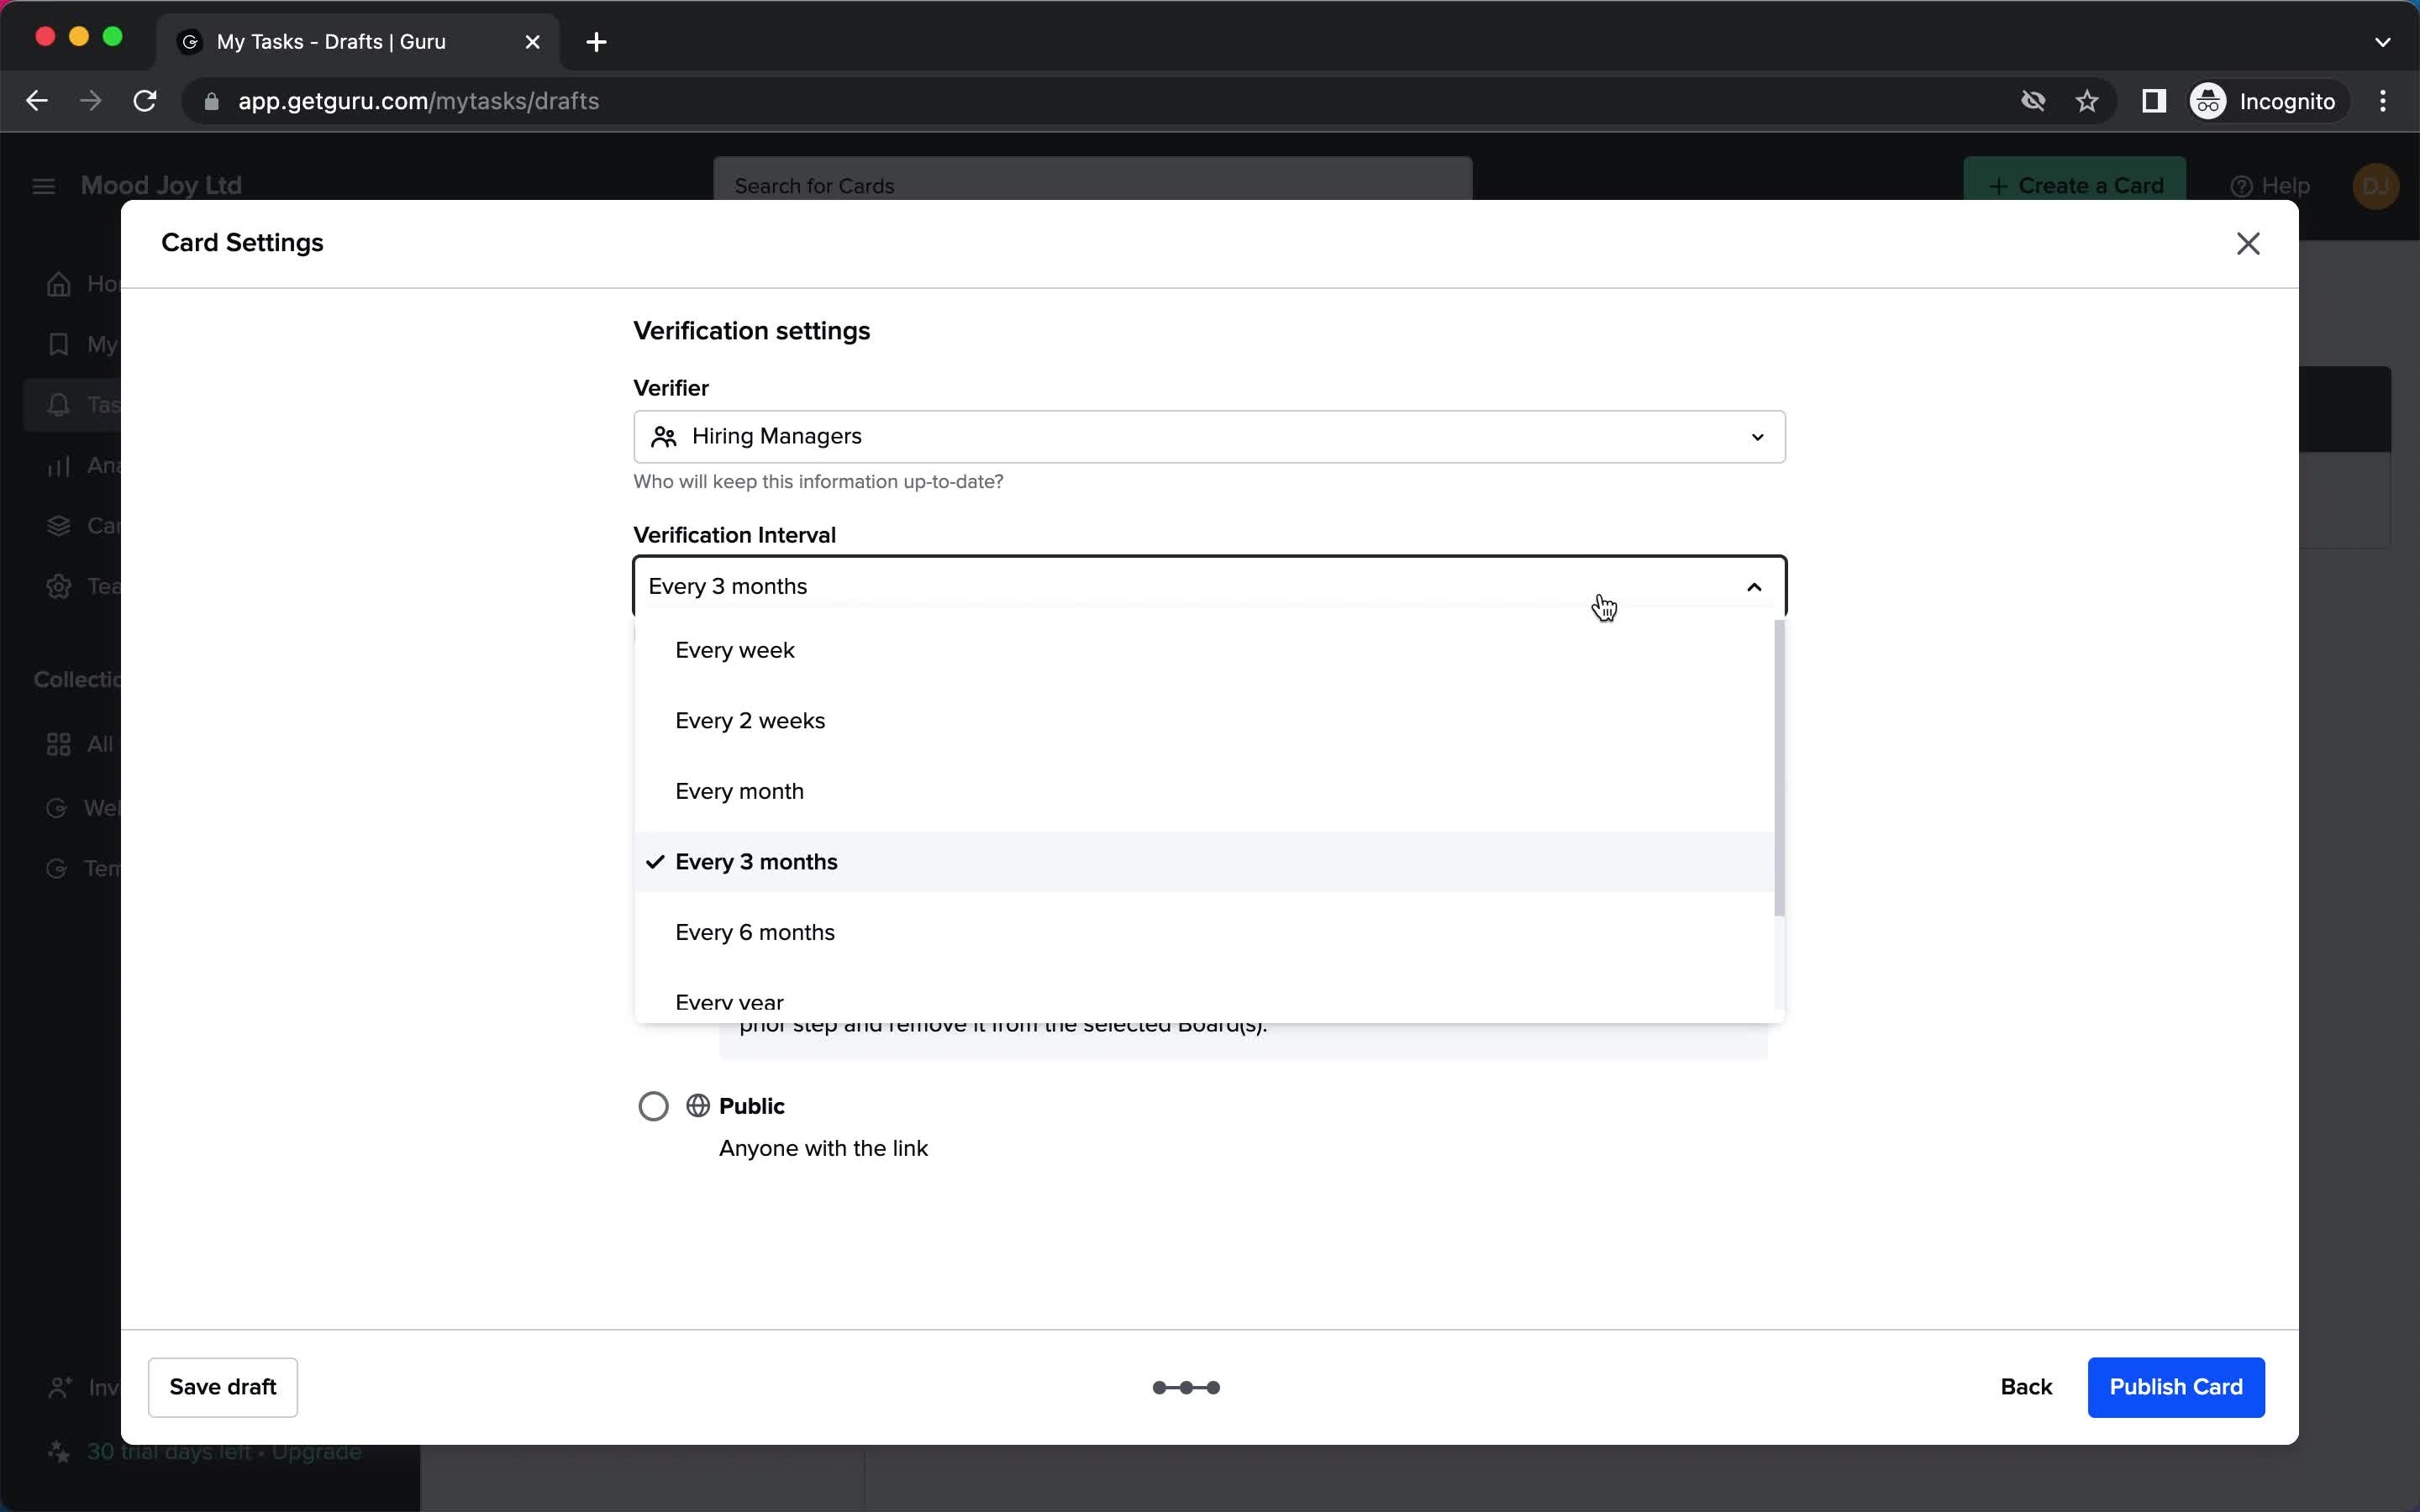Select Every month verification interval option
This screenshot has width=2420, height=1512.
739,790
